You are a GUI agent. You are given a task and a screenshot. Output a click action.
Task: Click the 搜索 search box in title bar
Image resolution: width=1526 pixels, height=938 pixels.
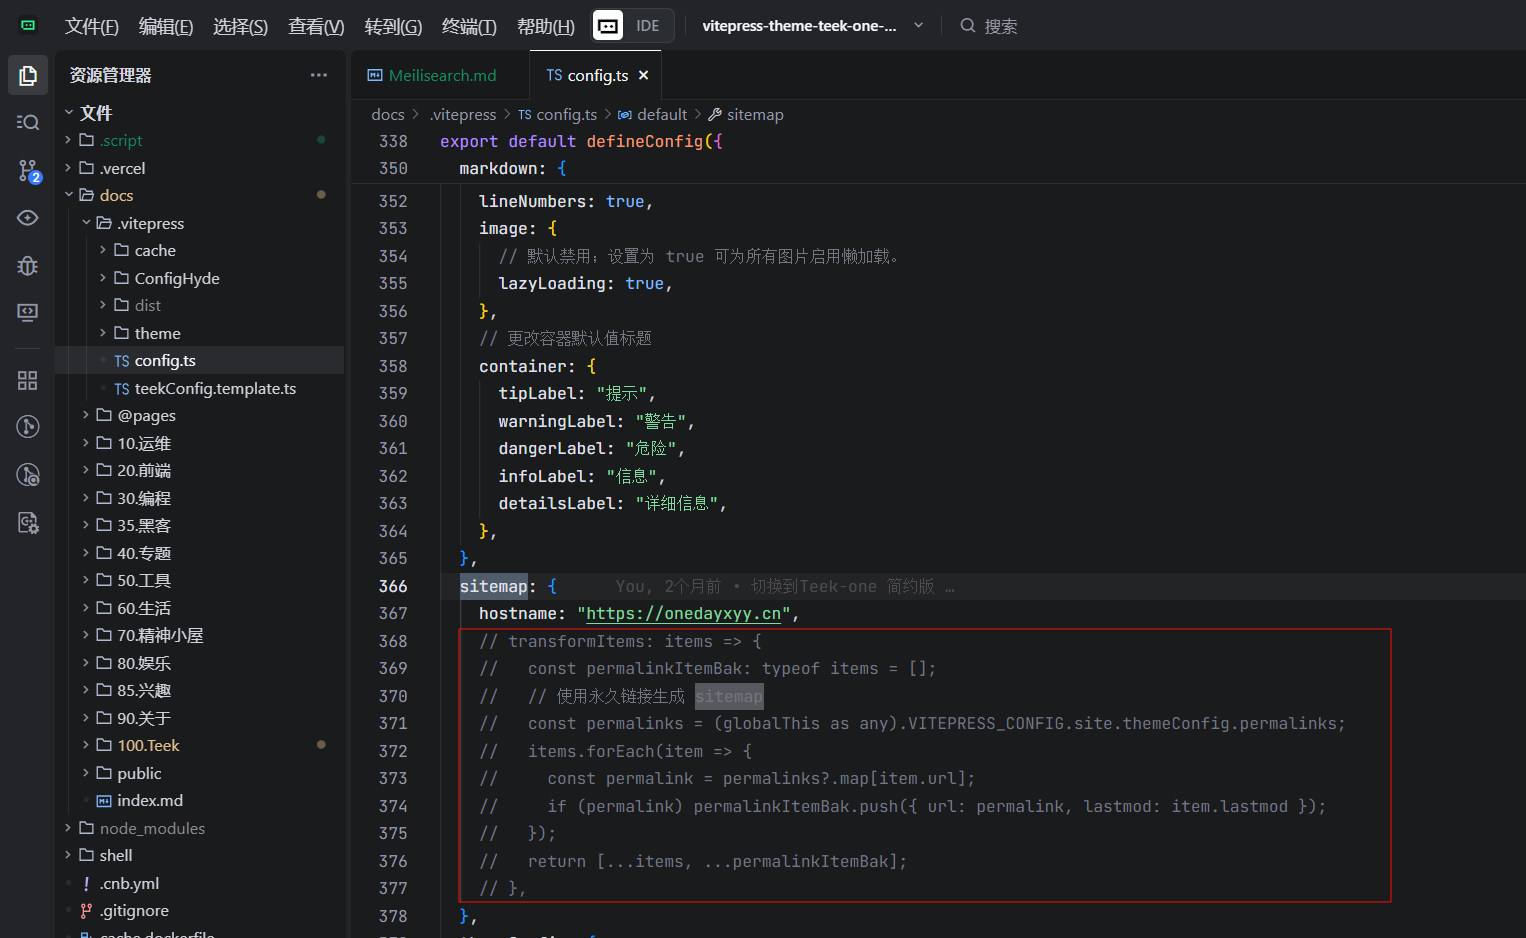point(1000,26)
